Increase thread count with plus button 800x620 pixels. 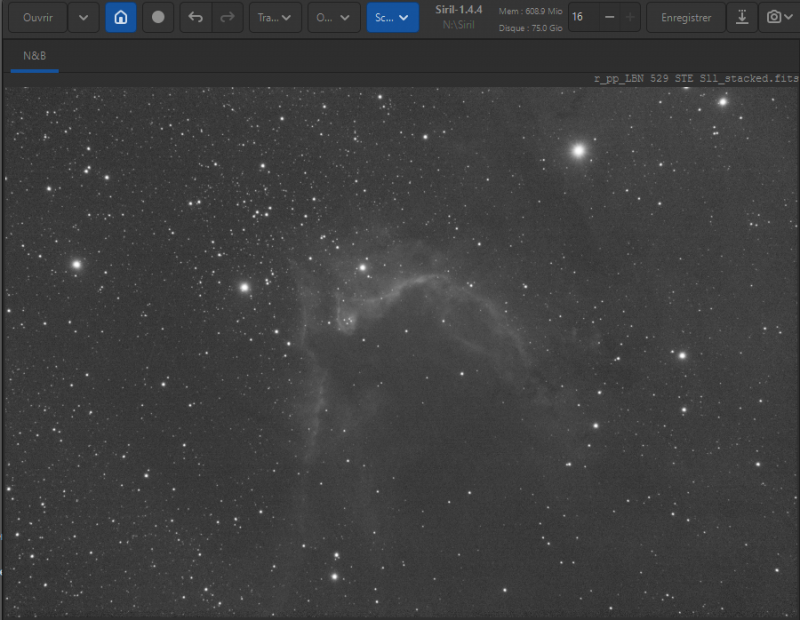630,17
